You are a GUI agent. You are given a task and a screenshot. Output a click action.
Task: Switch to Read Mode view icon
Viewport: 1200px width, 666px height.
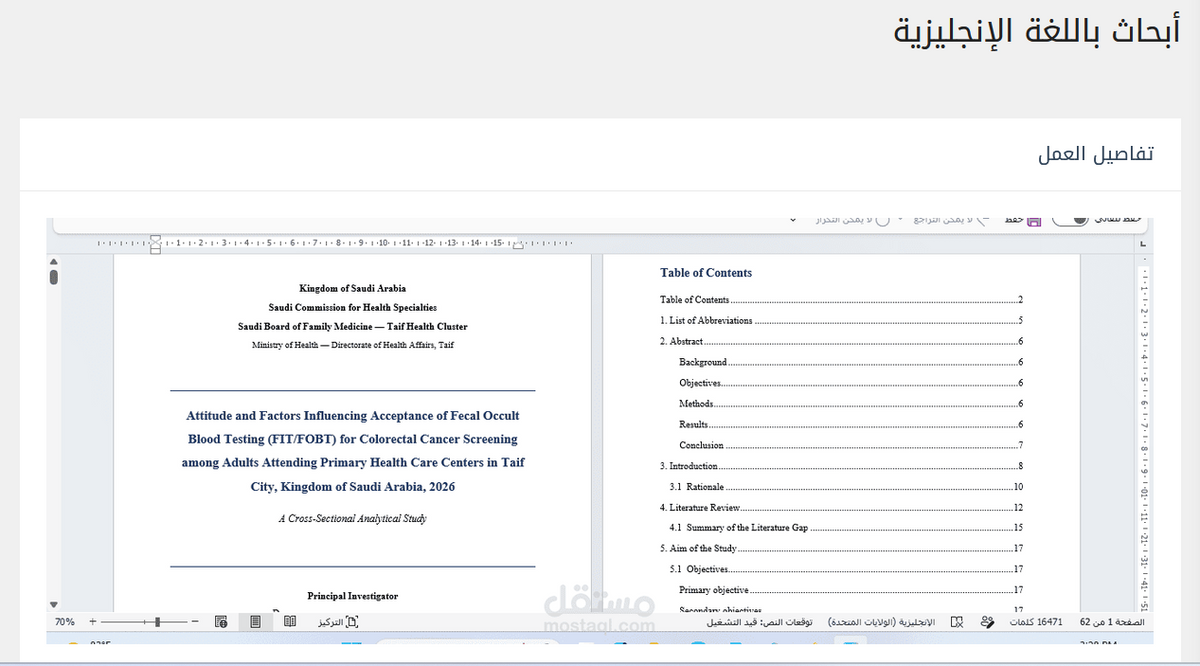coord(290,622)
